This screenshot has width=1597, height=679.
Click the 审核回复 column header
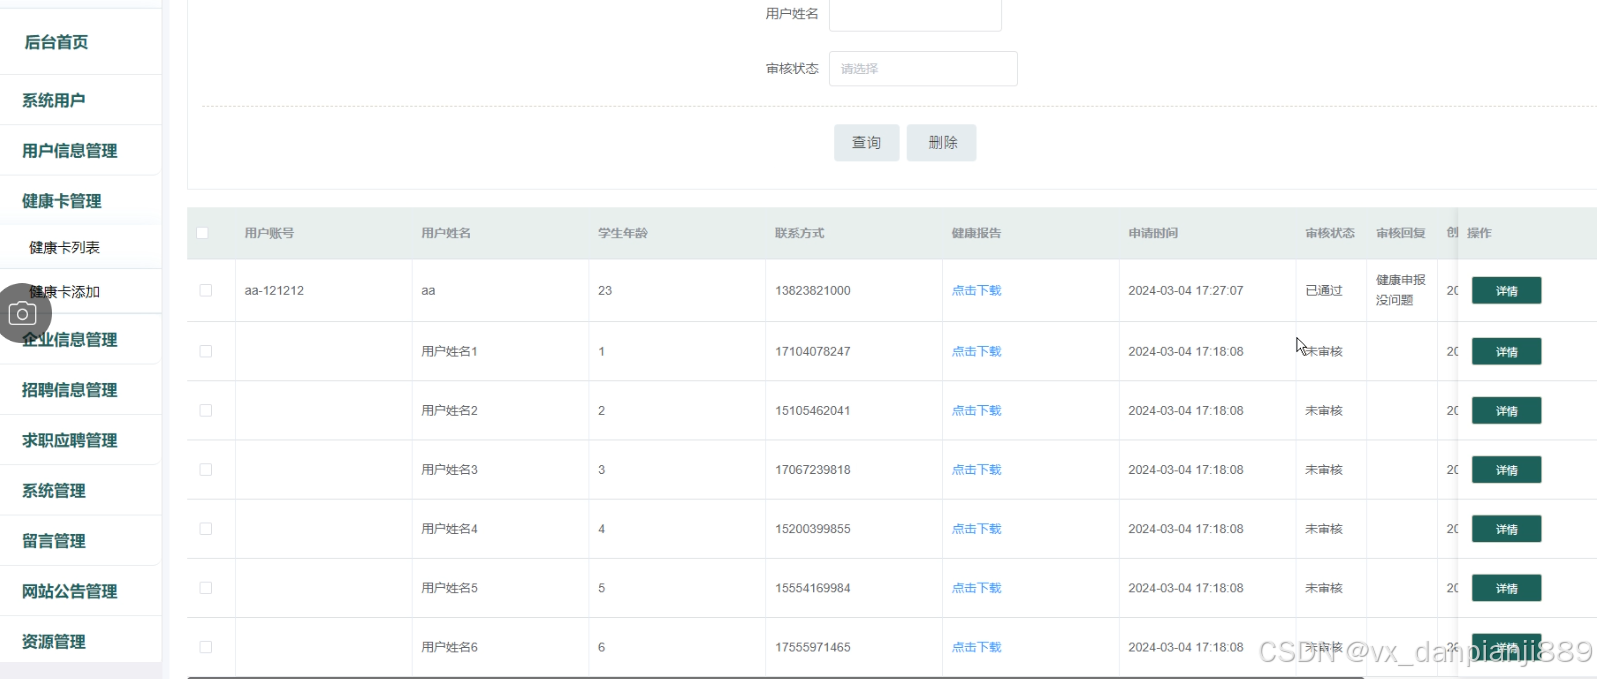pos(1401,233)
